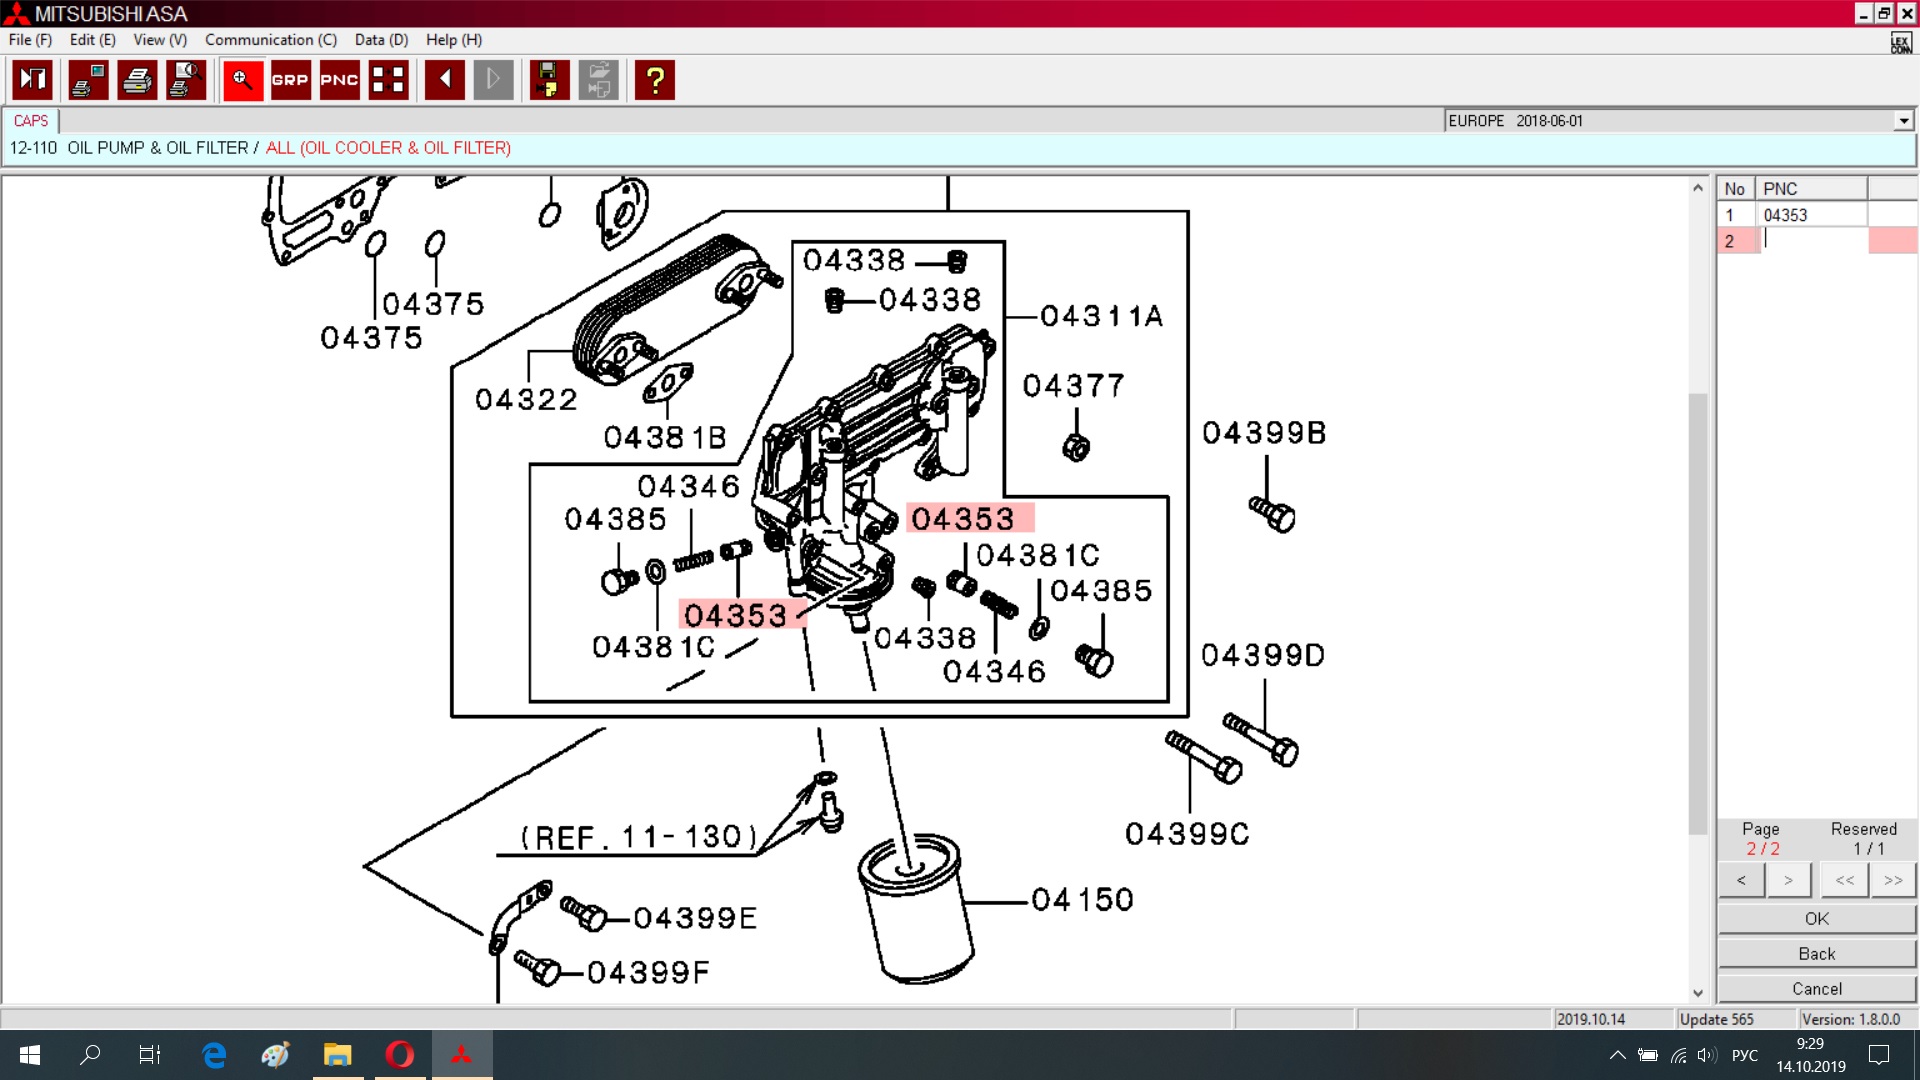Click the Mitsubishi ASA taskbar icon

coord(461,1055)
